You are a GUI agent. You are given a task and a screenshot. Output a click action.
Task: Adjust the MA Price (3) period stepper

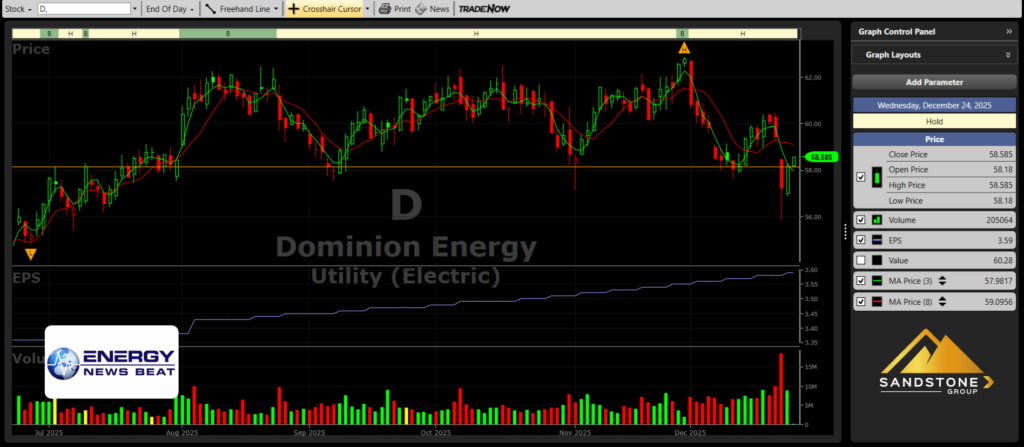(x=942, y=282)
